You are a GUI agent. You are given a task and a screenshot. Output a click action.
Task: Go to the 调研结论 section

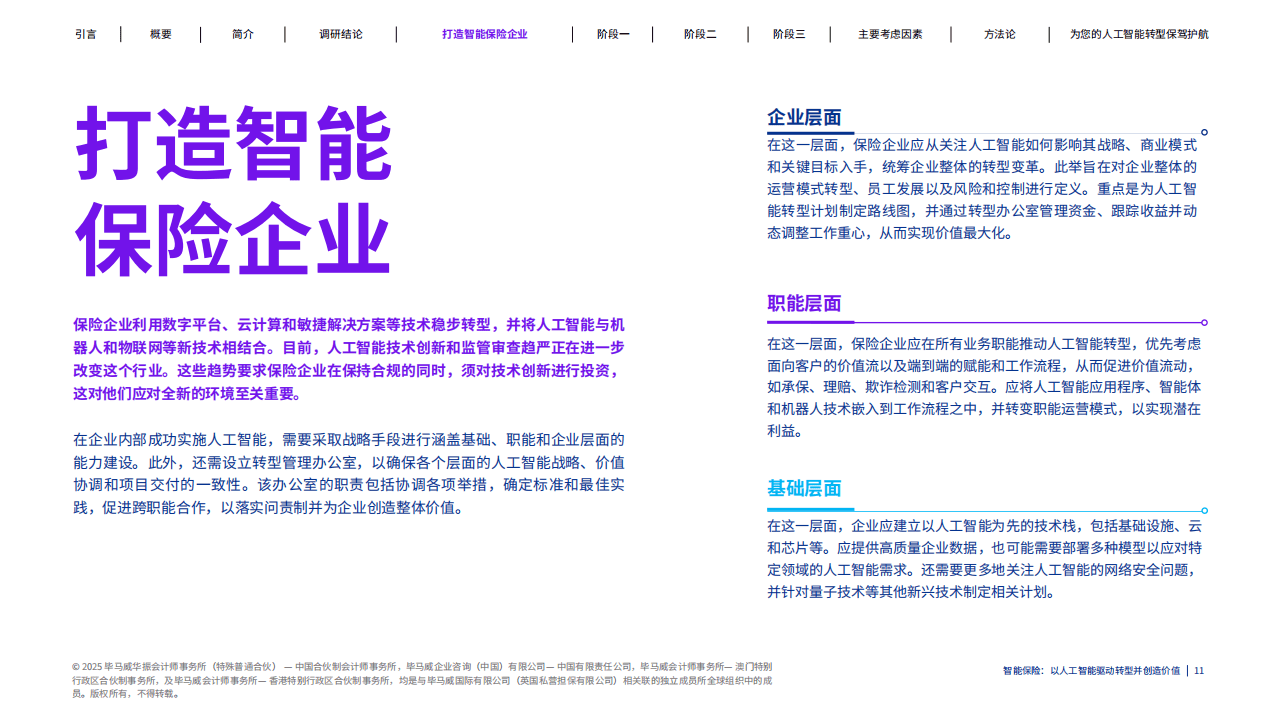(340, 34)
